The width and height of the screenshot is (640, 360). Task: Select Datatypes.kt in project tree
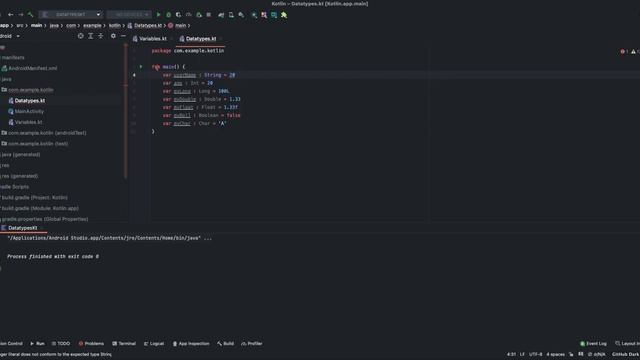click(27, 100)
